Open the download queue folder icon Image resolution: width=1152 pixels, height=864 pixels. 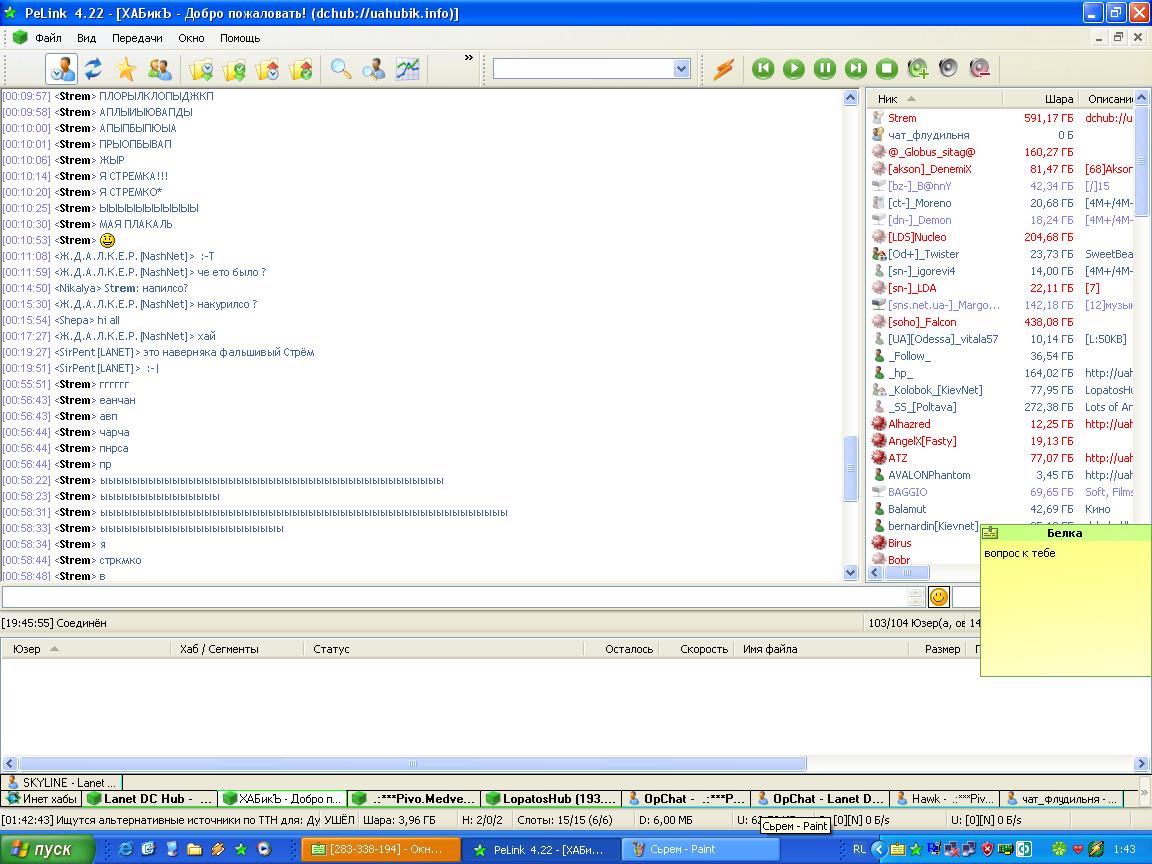(x=201, y=69)
